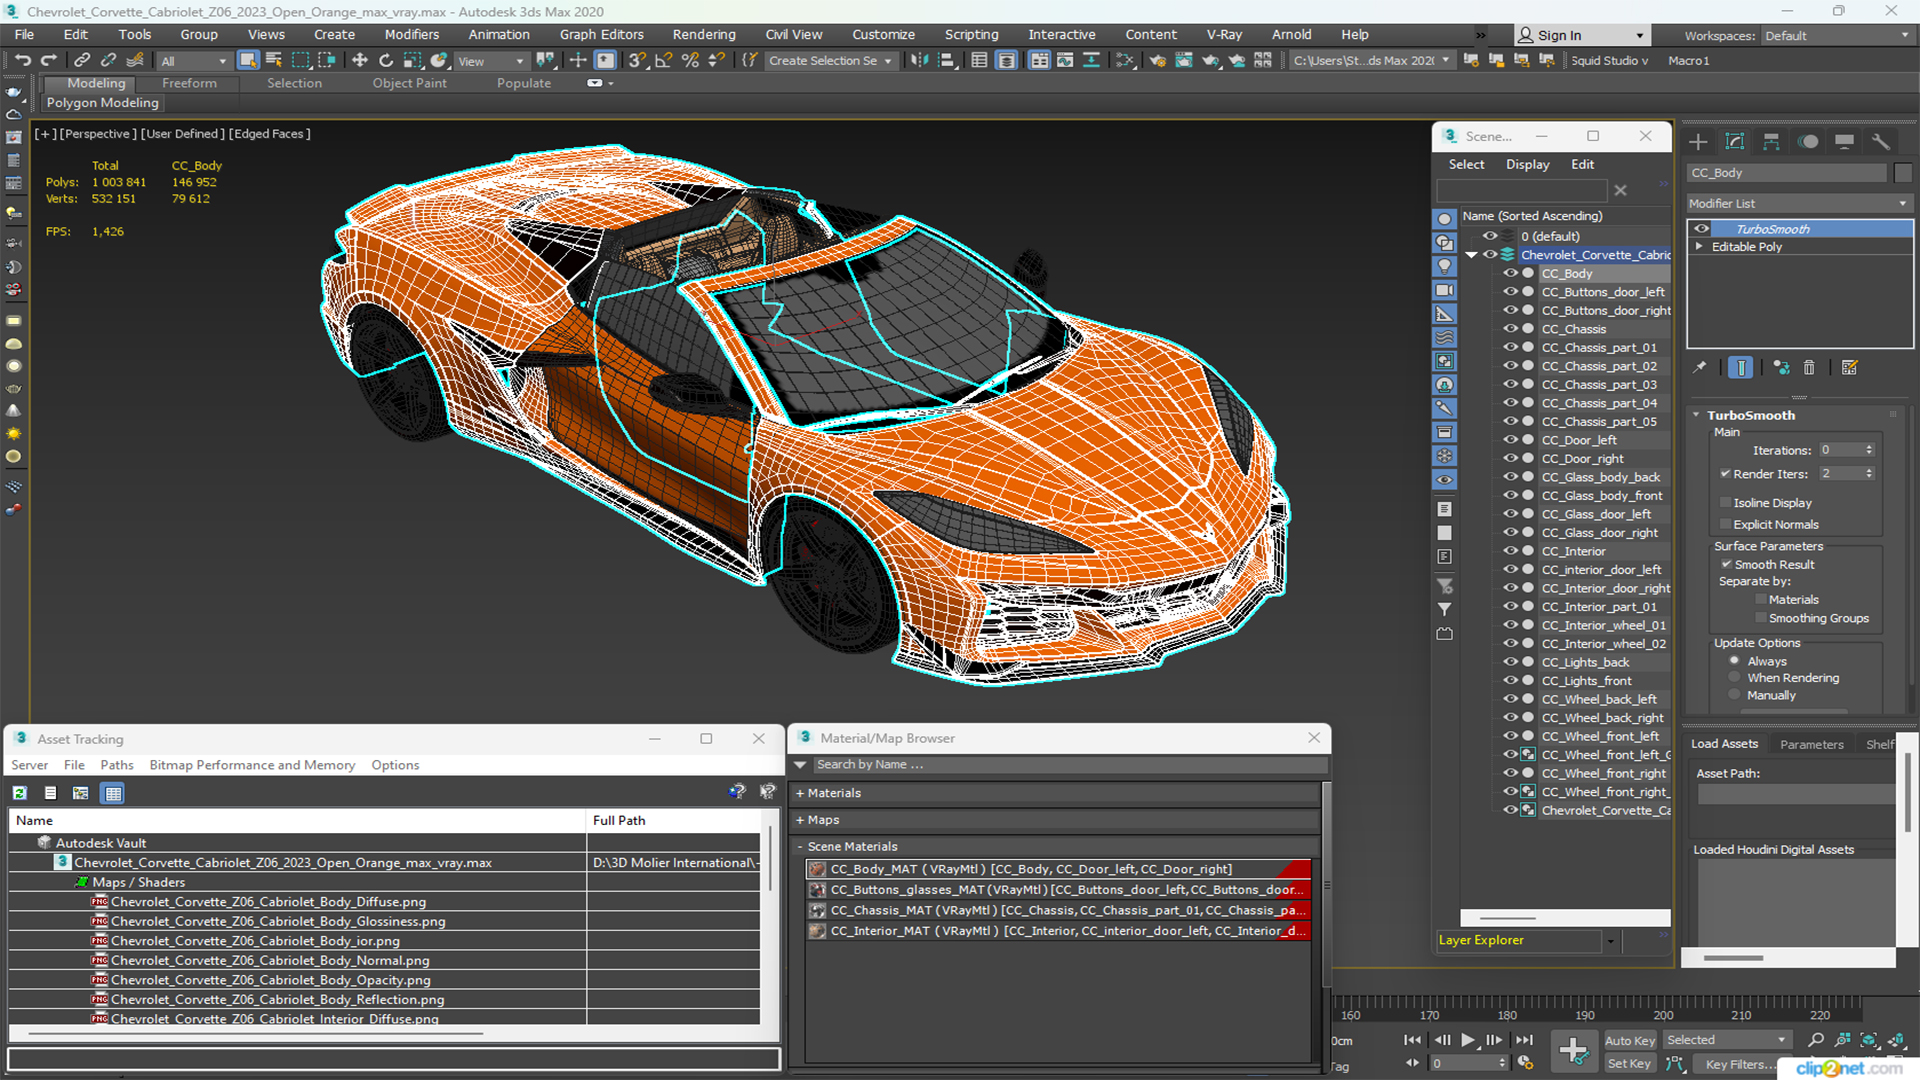1920x1080 pixels.
Task: Open the Selected key filter dropdown
Action: [1727, 1040]
